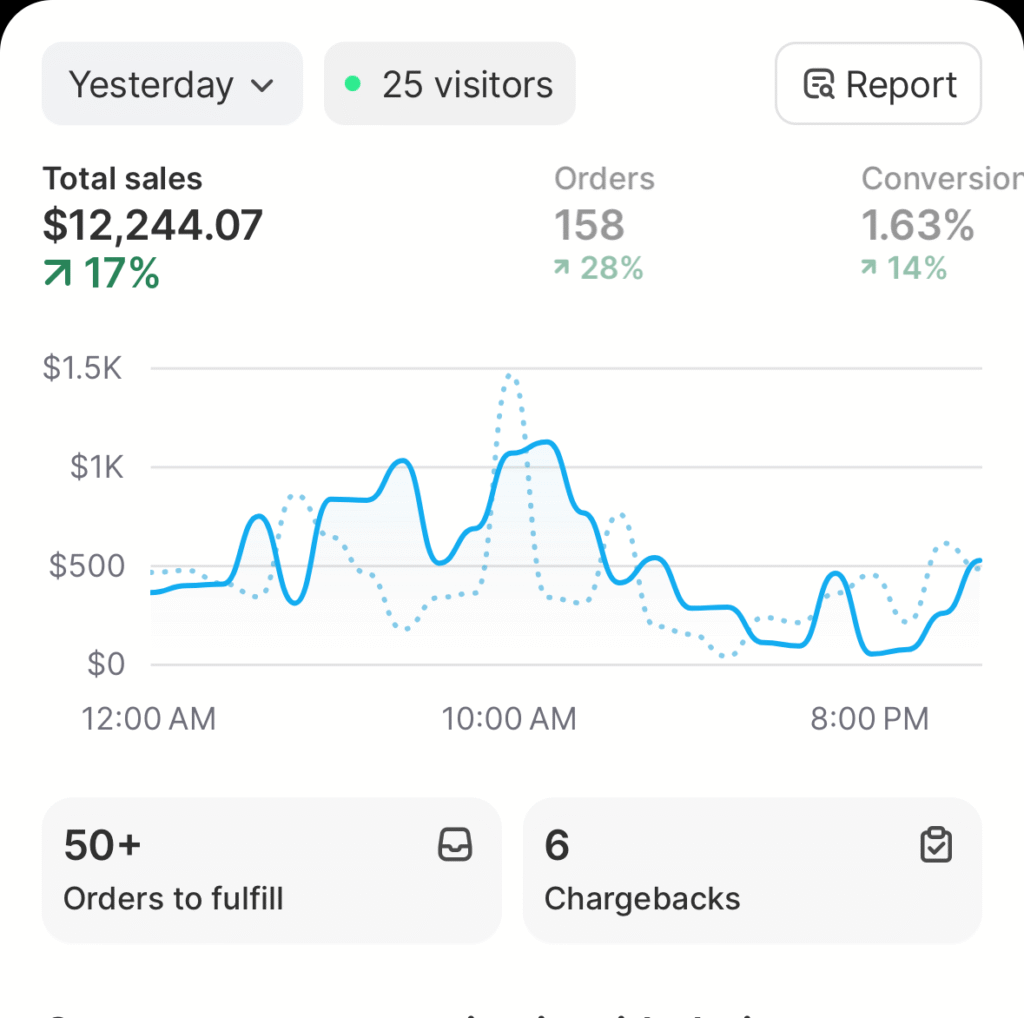Switch to the Orders metric tab
Image resolution: width=1024 pixels, height=1018 pixels.
604,179
